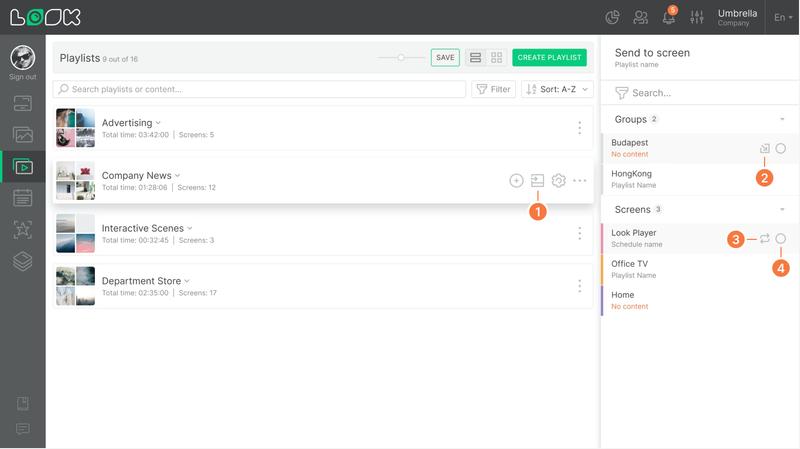
Task: Expand the Department Store chevron
Action: pos(187,281)
